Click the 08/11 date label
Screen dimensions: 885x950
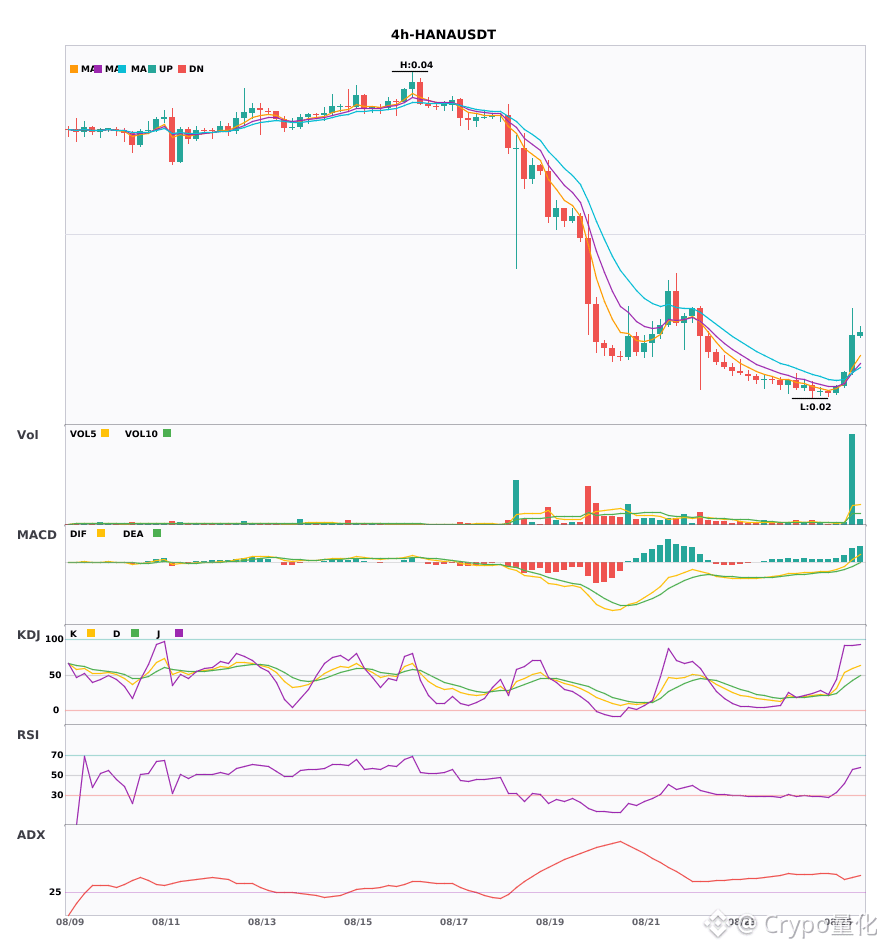click(166, 922)
